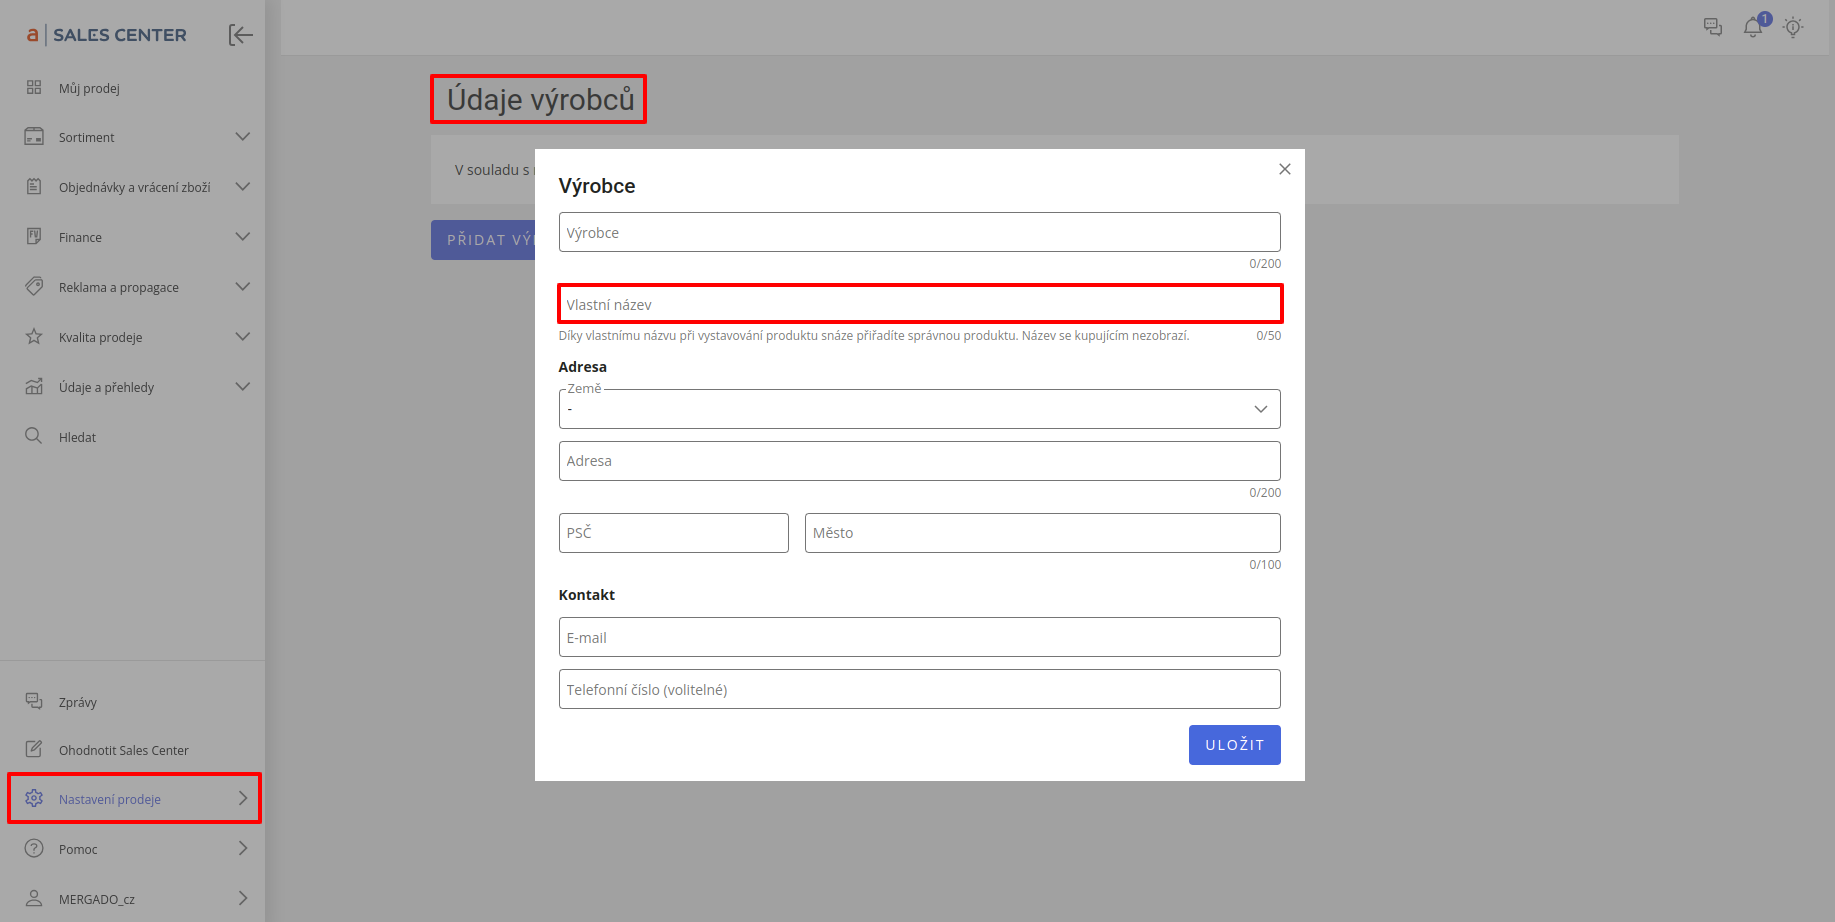Close the Výrobce dialog
The image size is (1835, 922).
tap(1284, 169)
